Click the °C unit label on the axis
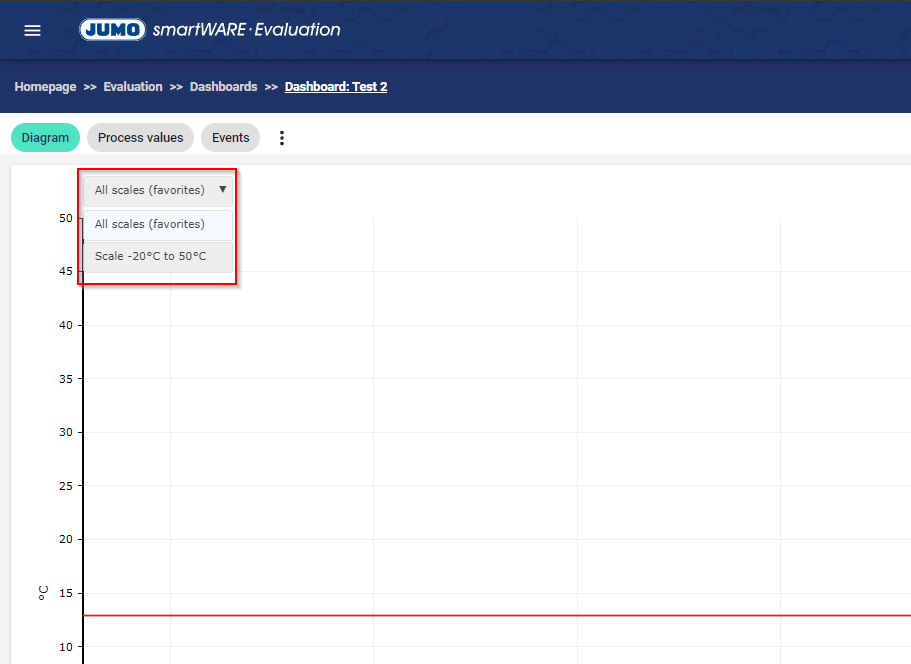Screen dimensions: 911x664 click(x=43, y=593)
